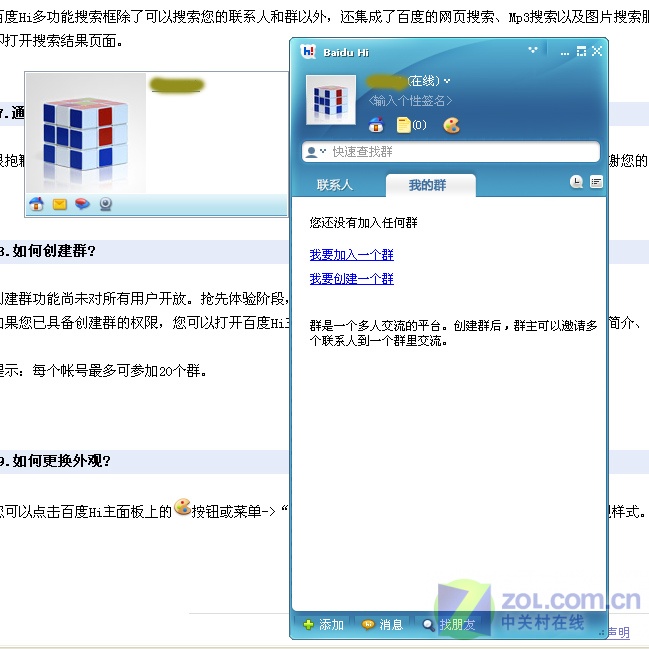Click the red chat bubble icon on contact card

(x=82, y=204)
